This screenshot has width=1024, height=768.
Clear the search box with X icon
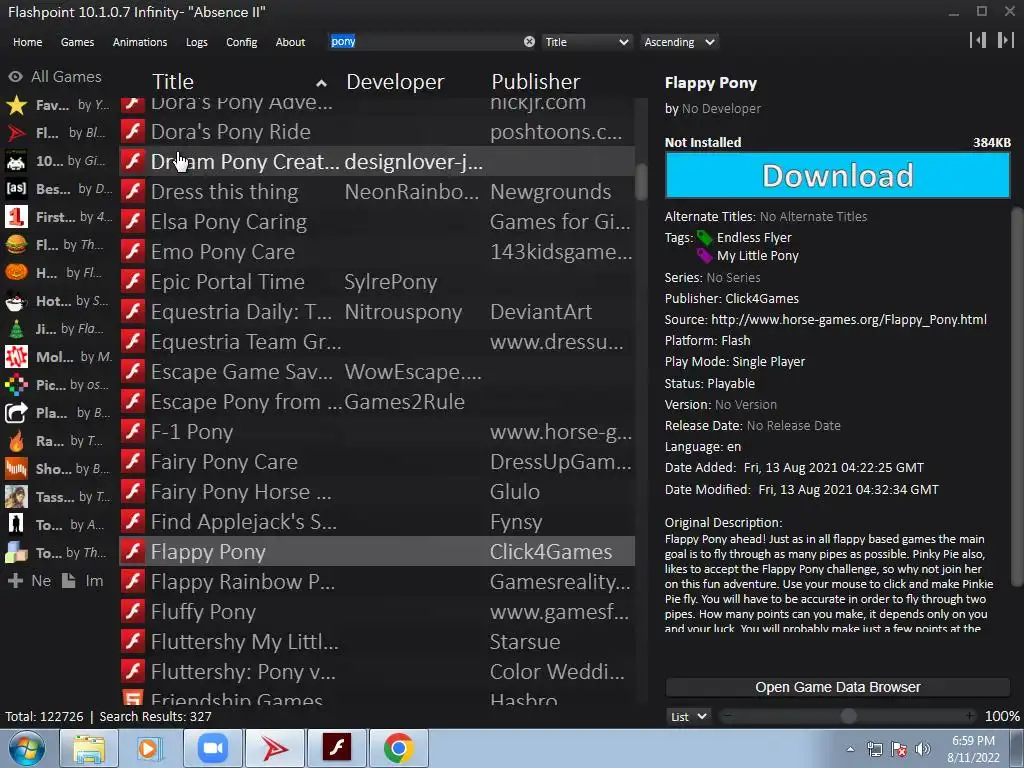click(529, 42)
